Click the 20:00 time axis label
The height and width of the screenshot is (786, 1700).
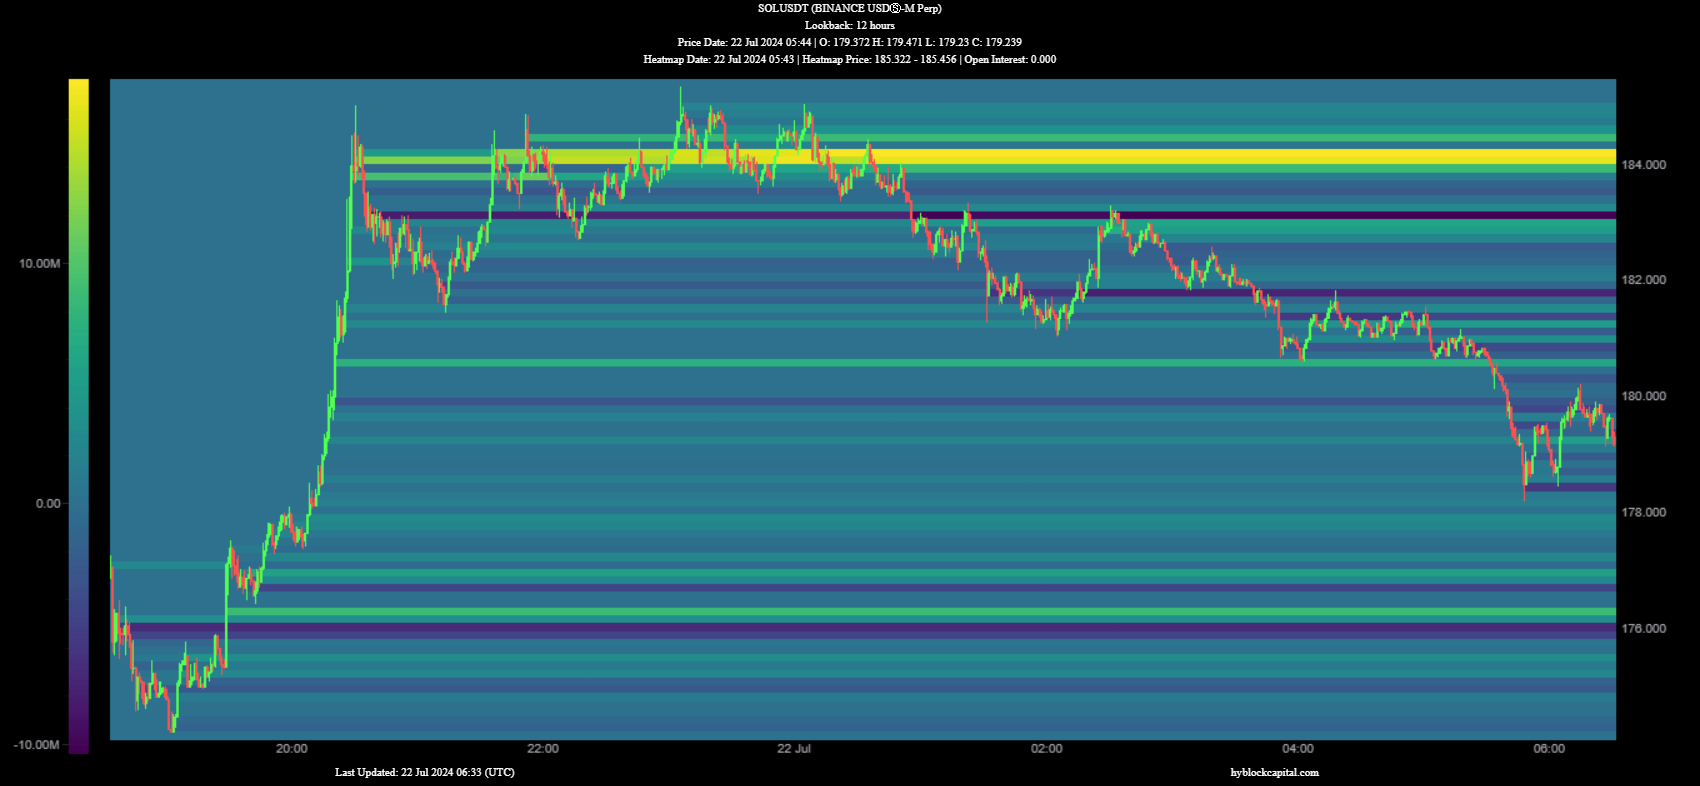[x=292, y=749]
